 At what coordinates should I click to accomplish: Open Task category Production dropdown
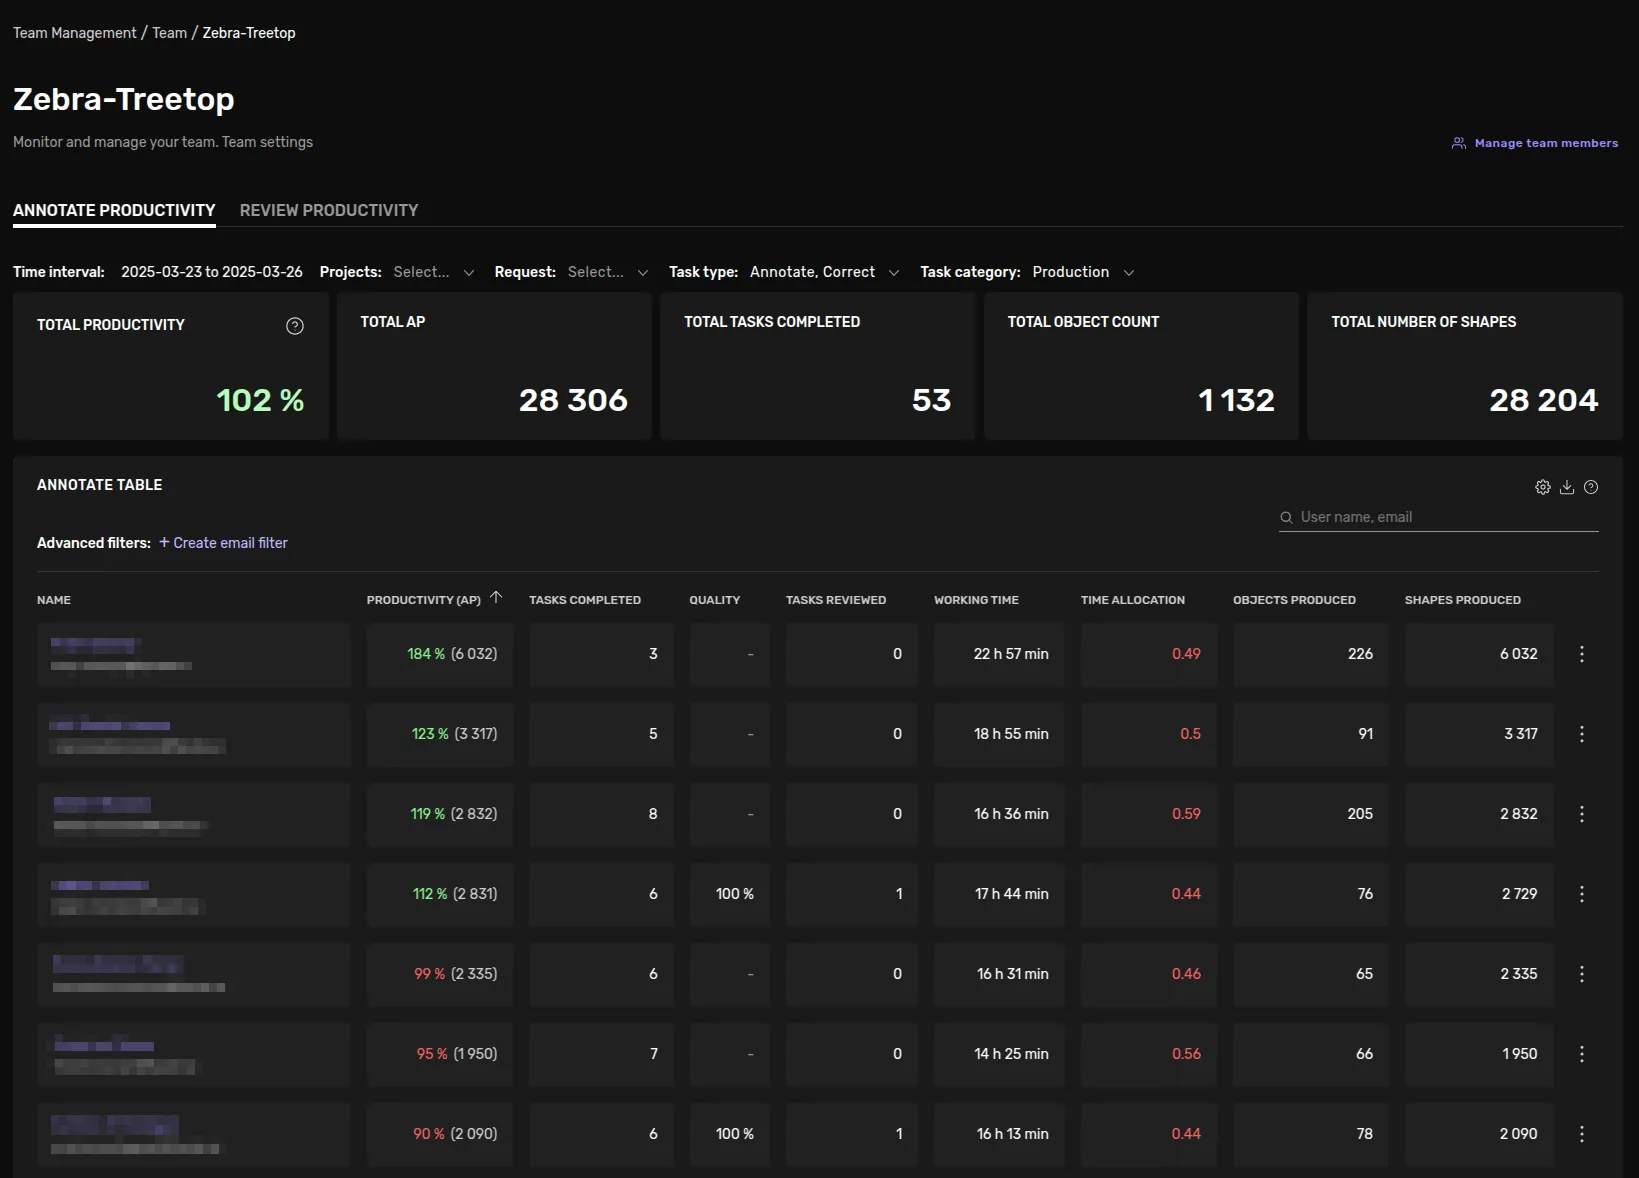click(1083, 272)
